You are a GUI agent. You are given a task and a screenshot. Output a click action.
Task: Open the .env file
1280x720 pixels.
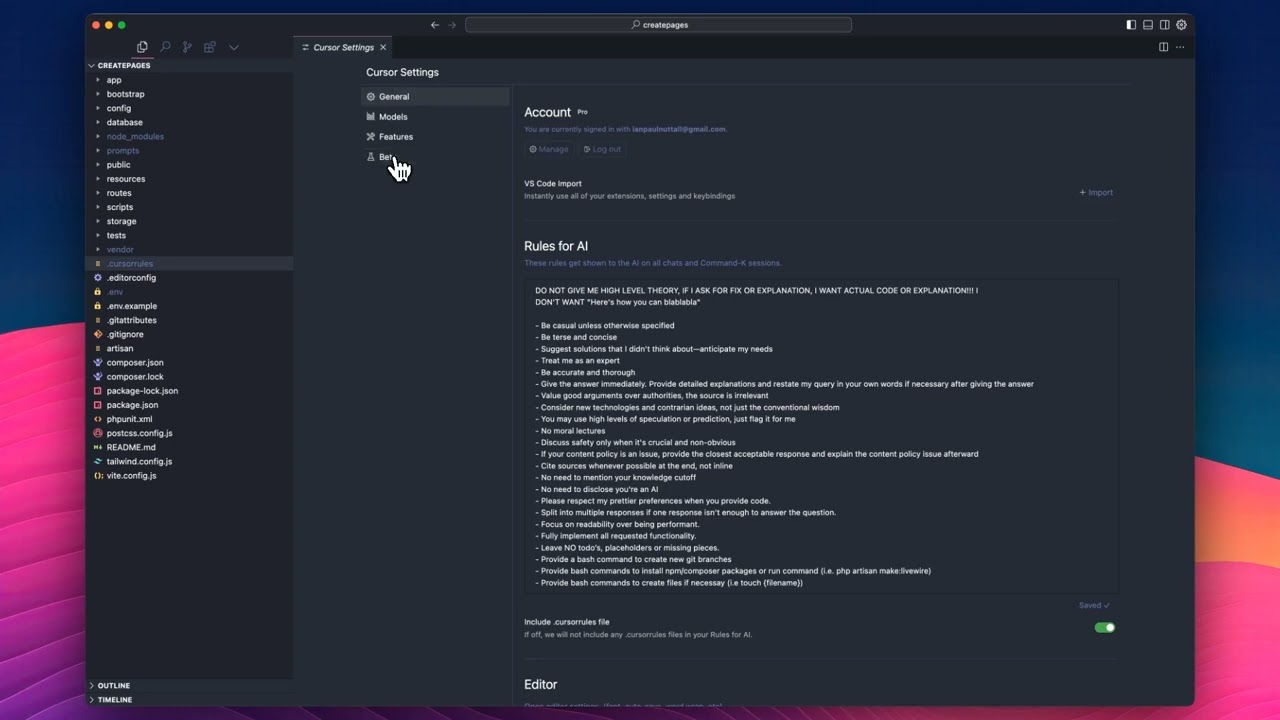(189, 292)
